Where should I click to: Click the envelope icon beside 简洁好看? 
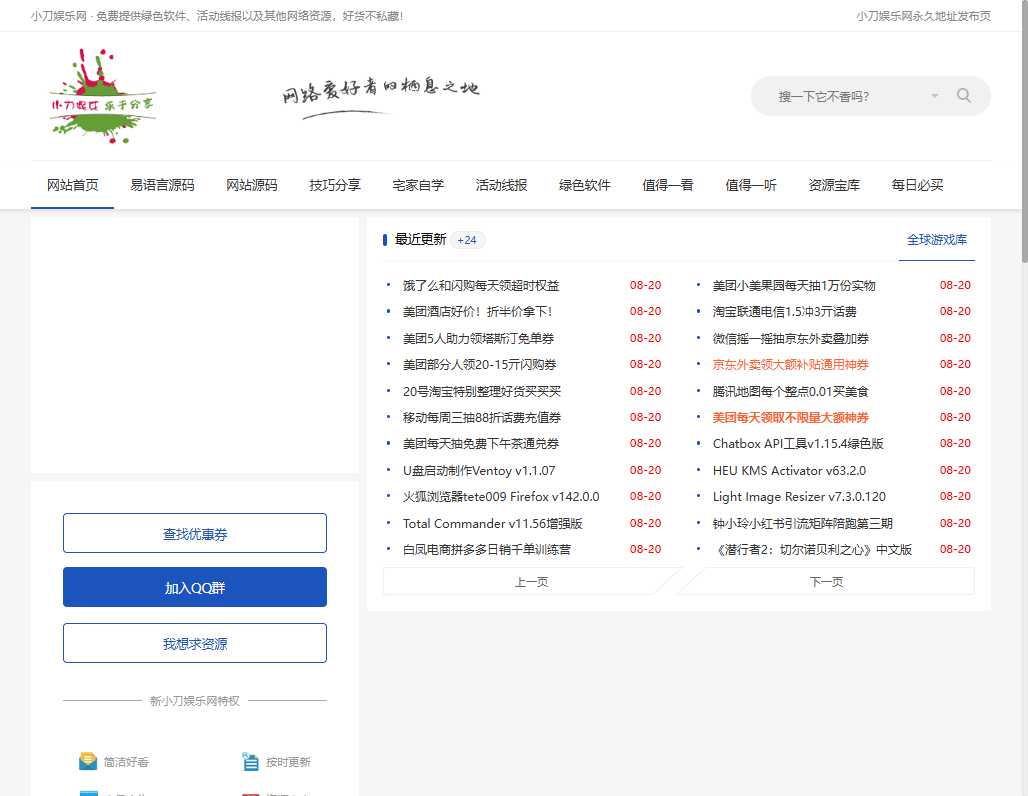[86, 760]
